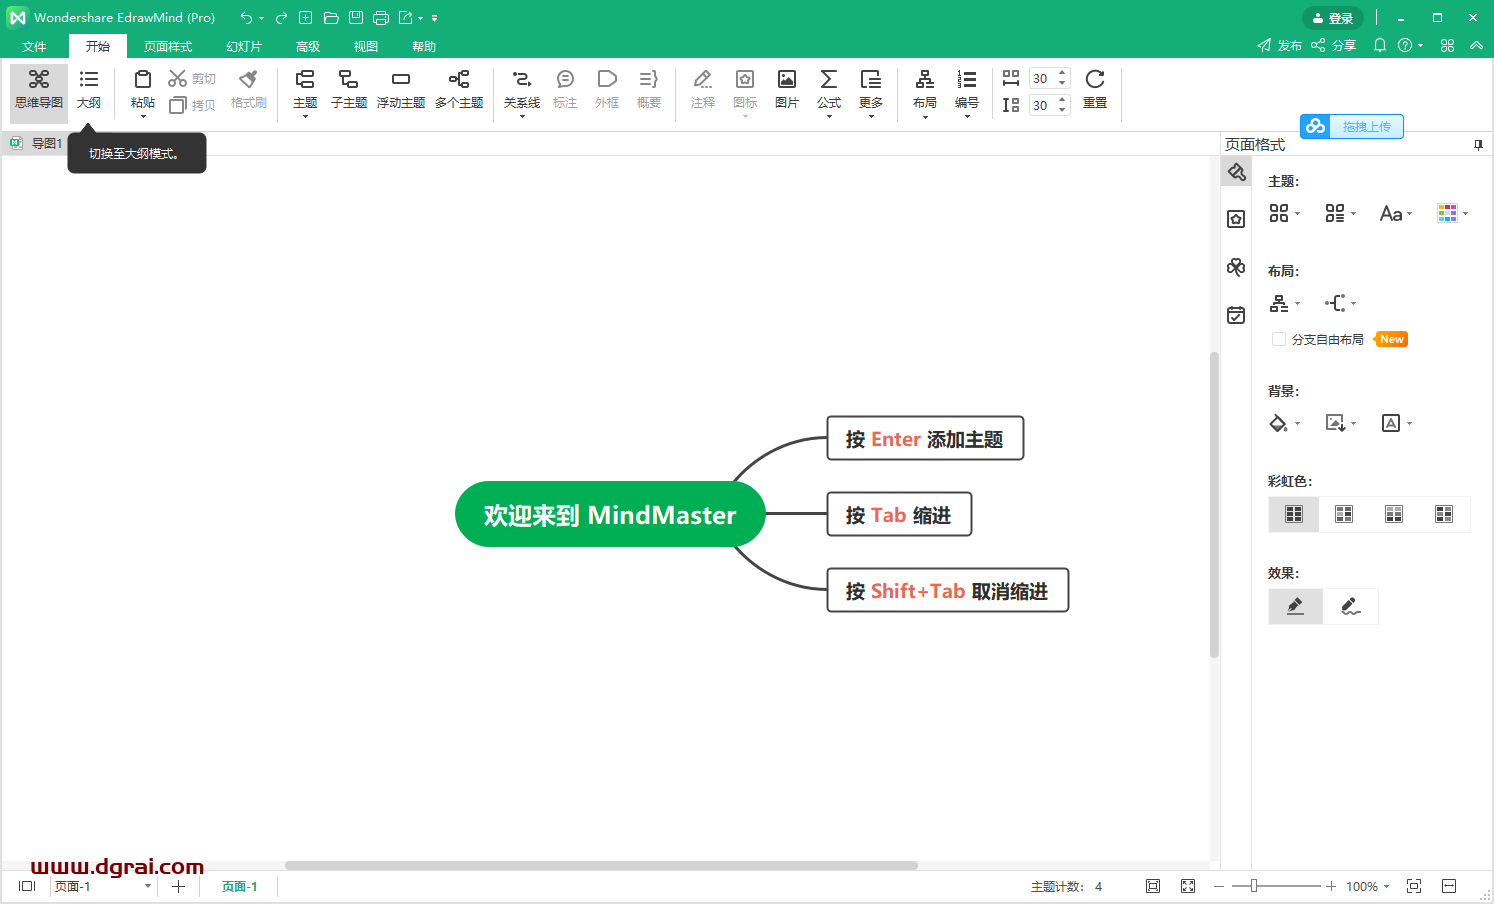1494x904 pixels.
Task: Select the first rainbow color style option
Action: point(1294,514)
